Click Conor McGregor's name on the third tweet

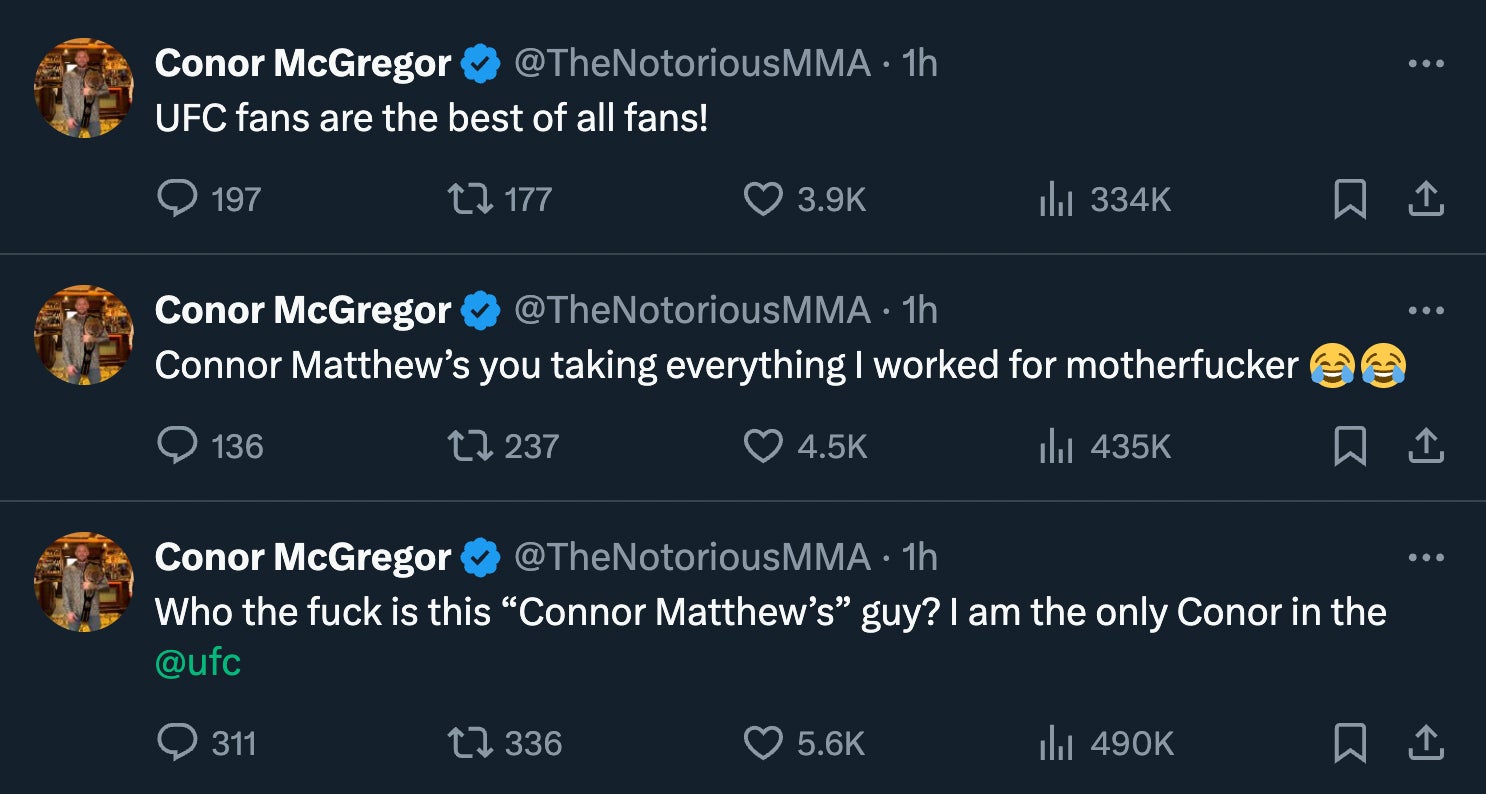(303, 558)
